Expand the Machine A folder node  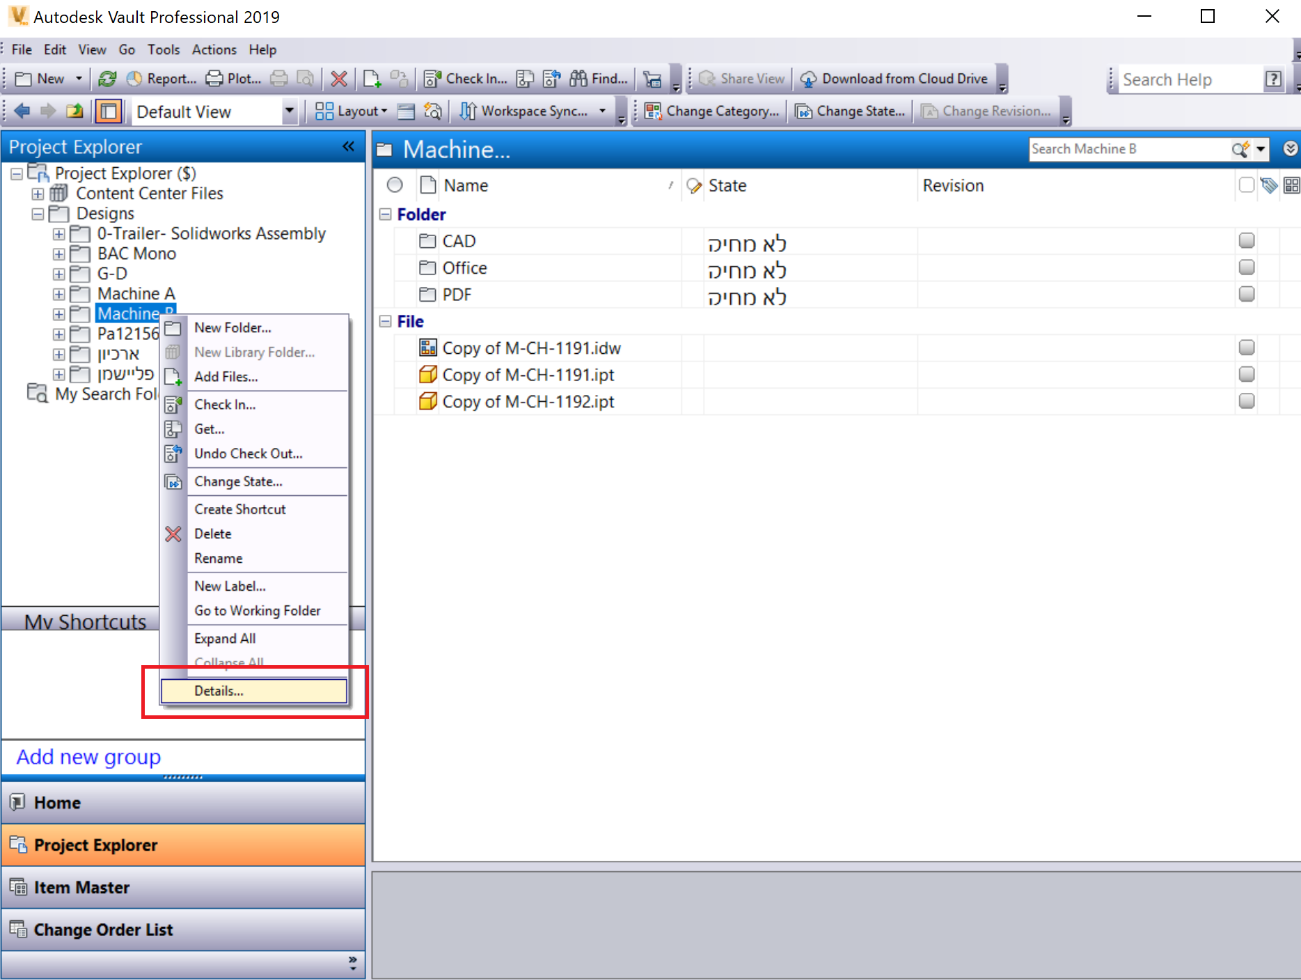point(59,294)
